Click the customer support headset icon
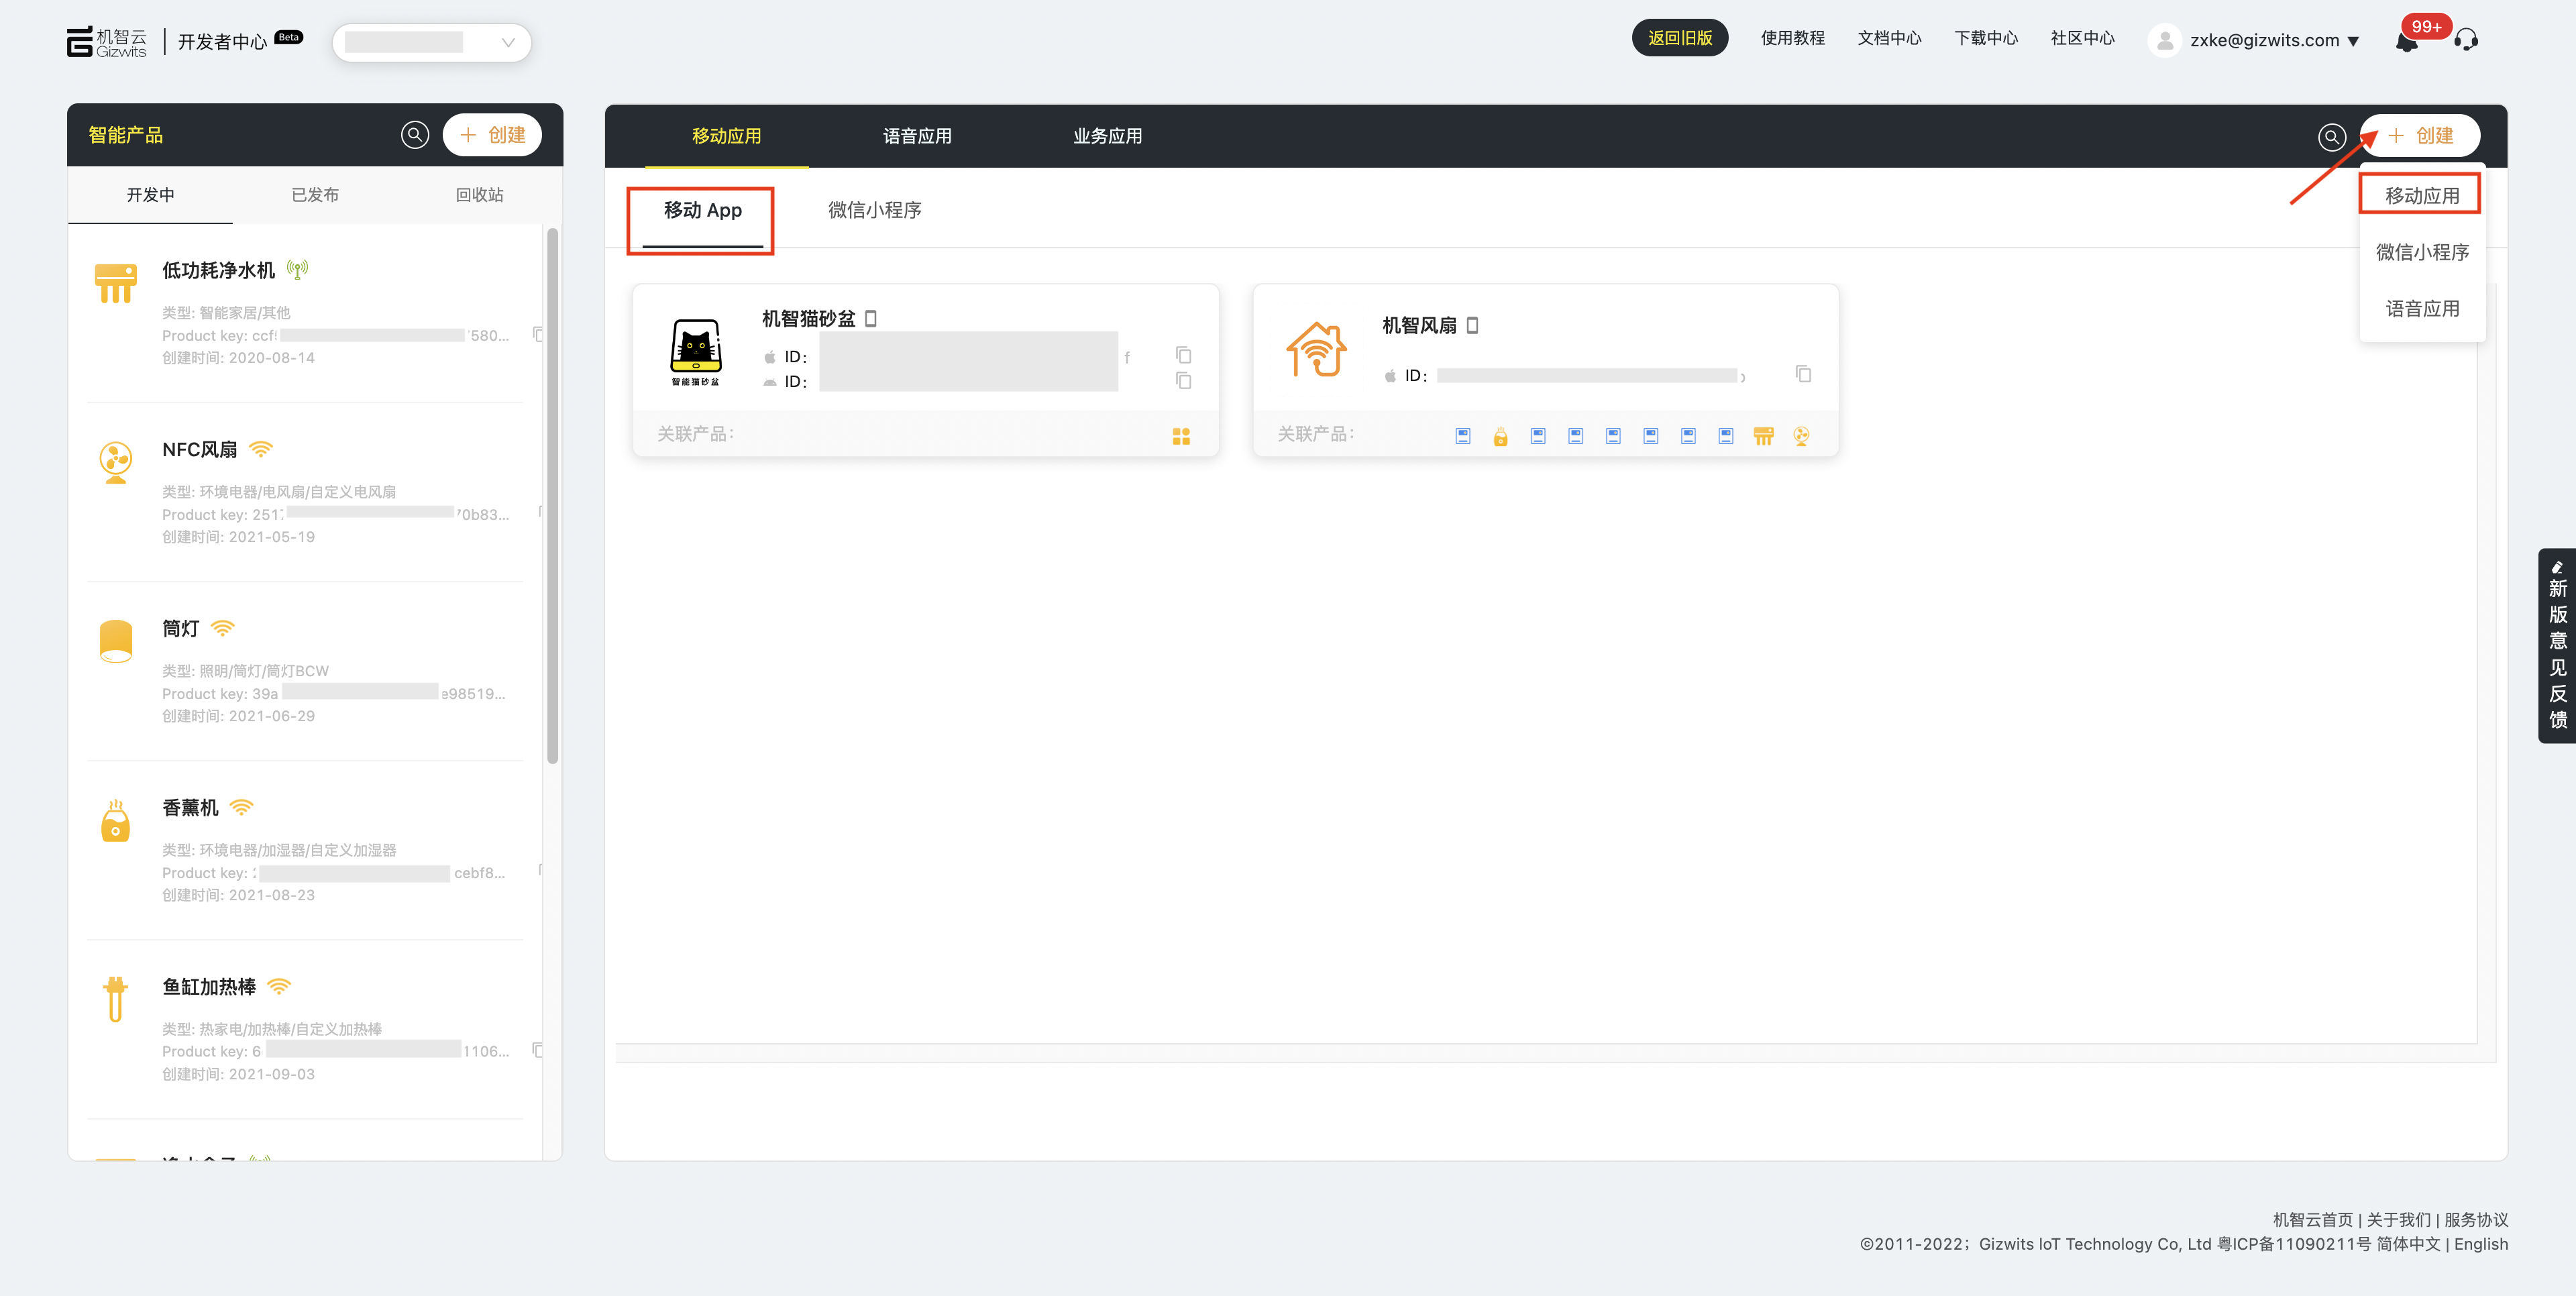Screen dimensions: 2576x1296 pyautogui.click(x=2466, y=40)
